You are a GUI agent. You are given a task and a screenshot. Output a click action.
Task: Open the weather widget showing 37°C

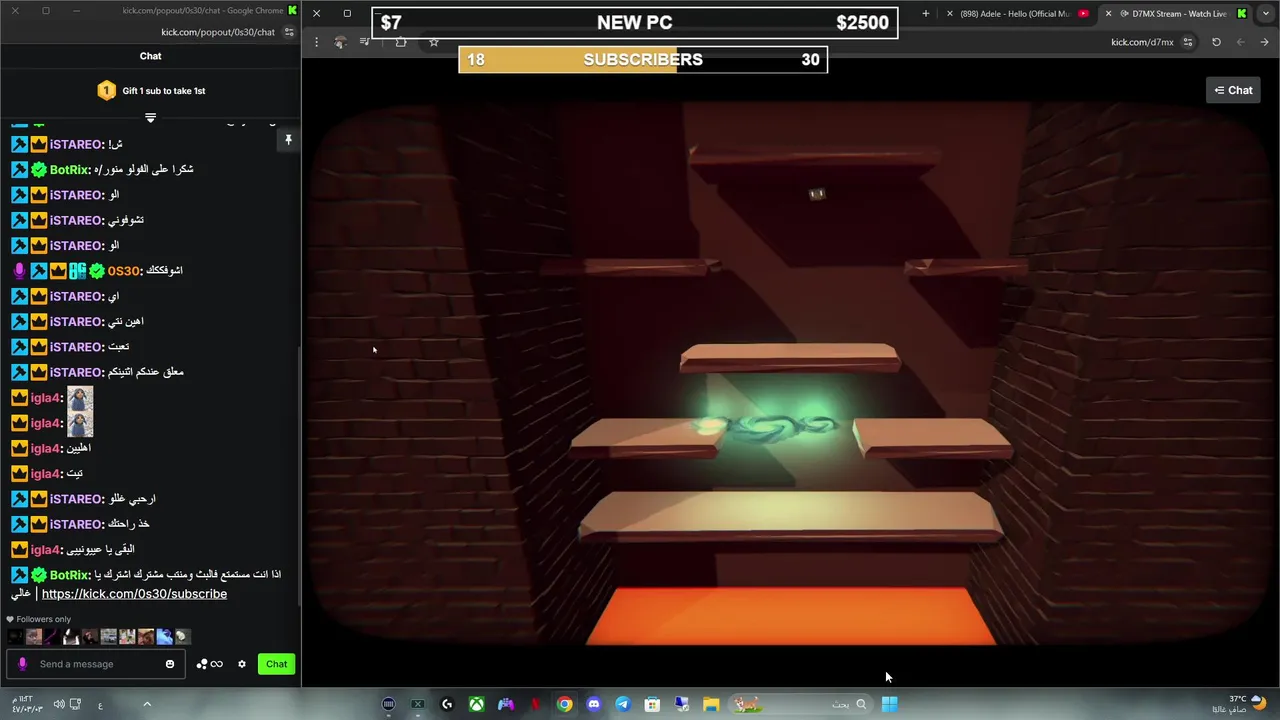pos(1241,704)
